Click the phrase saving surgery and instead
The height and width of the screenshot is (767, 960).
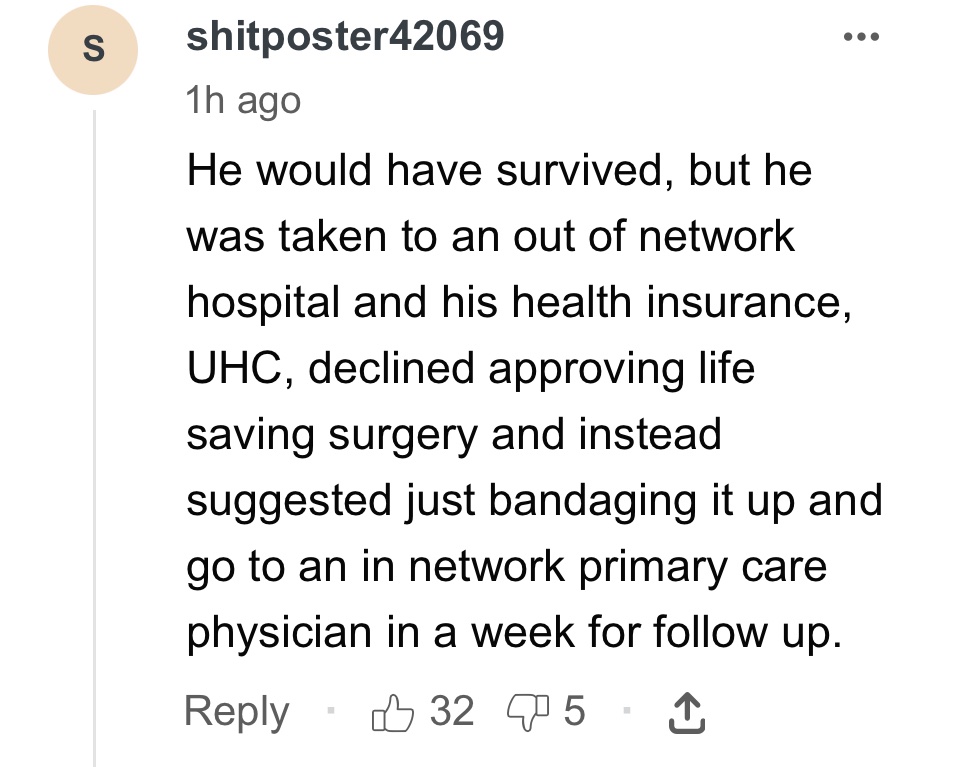pos(454,435)
